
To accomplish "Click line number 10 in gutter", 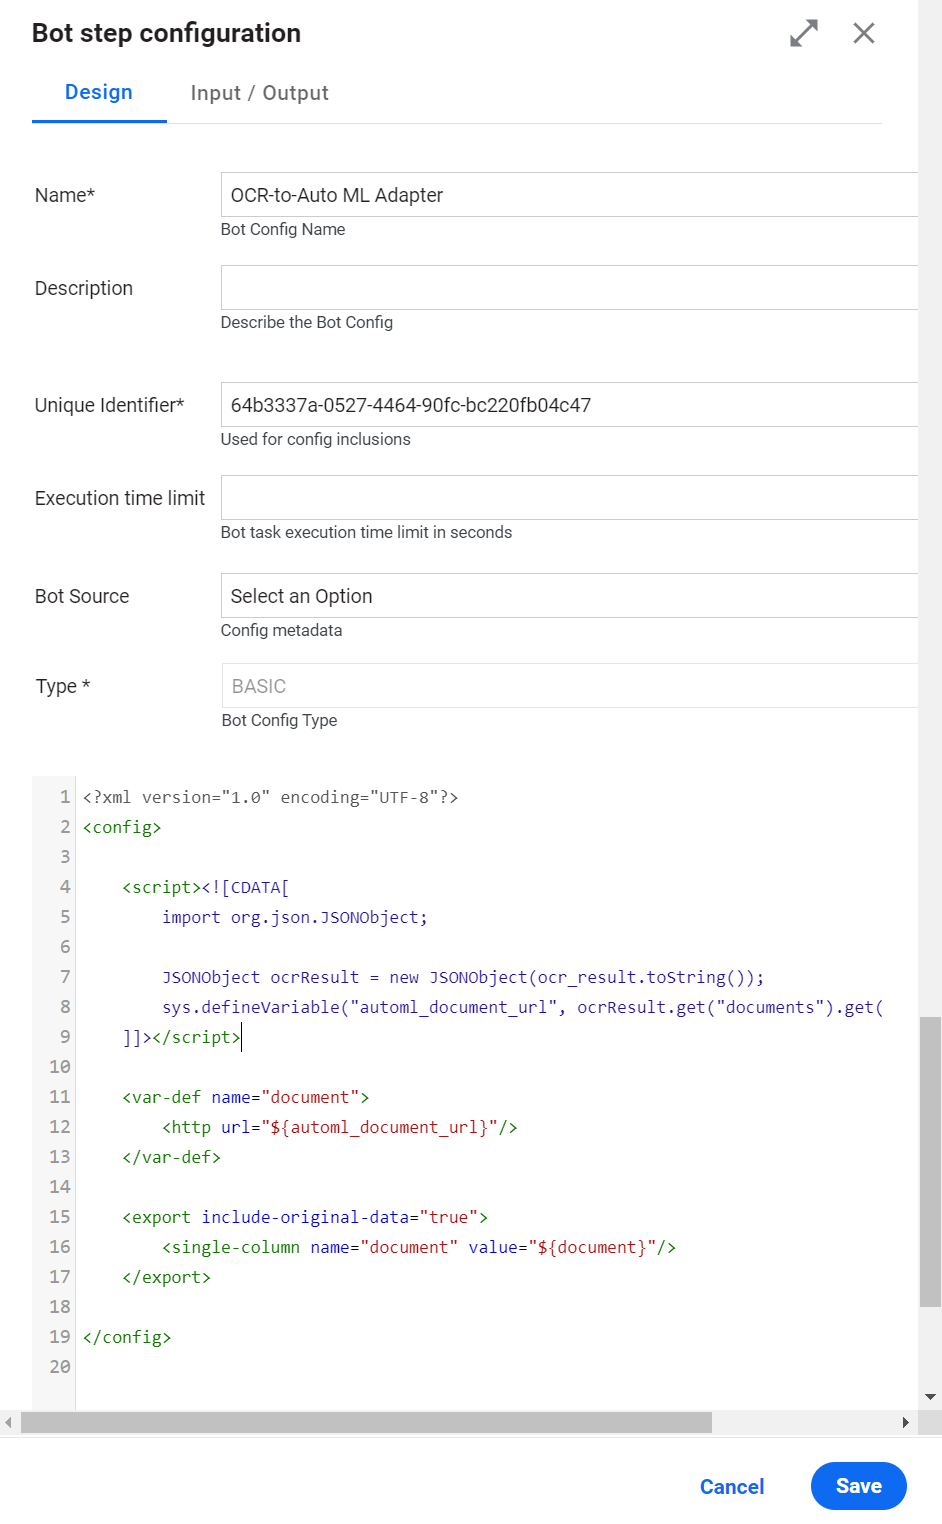I will [60, 1067].
